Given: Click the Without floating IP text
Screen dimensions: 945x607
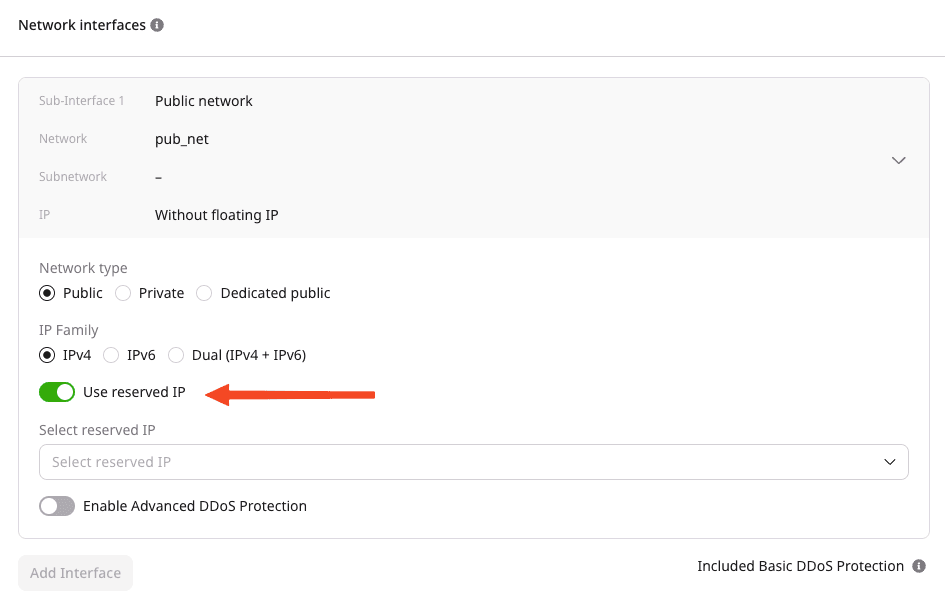Looking at the screenshot, I should 216,215.
